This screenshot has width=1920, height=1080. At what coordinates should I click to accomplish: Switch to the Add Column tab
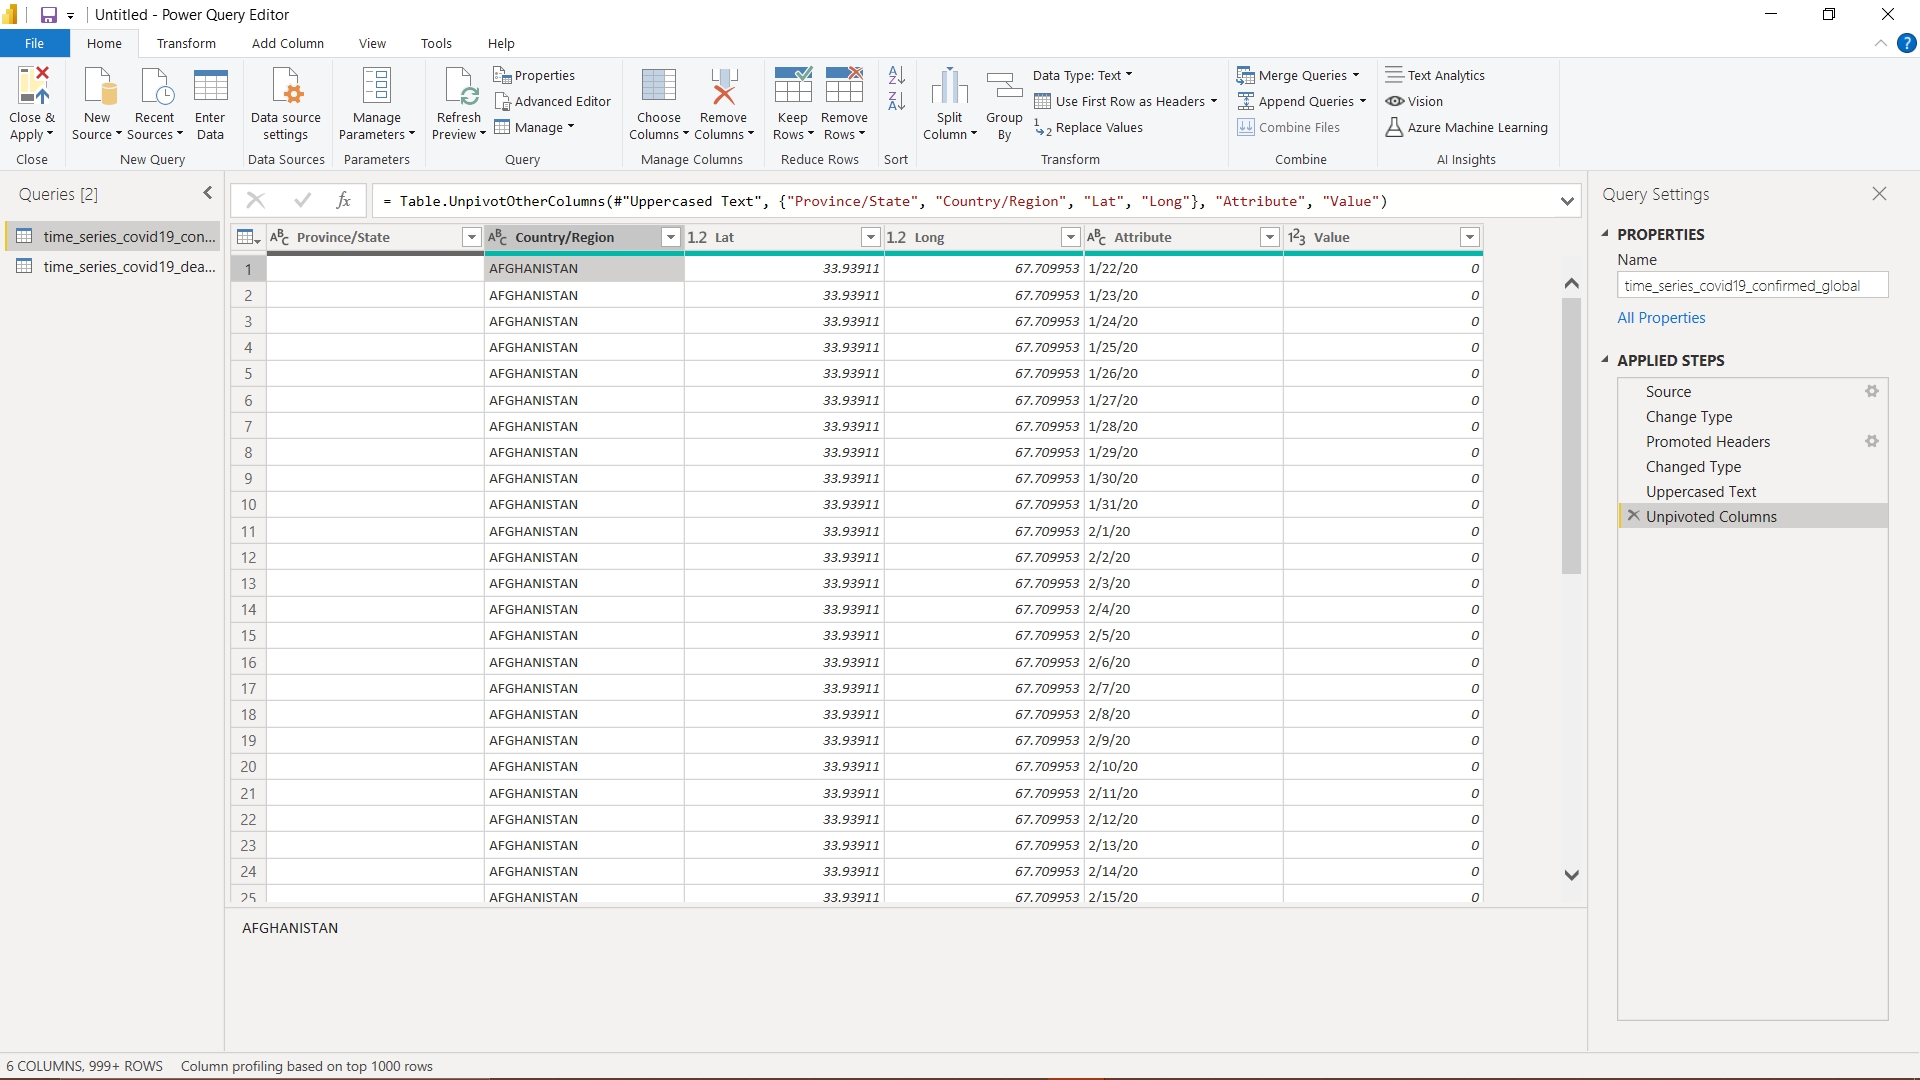[288, 43]
